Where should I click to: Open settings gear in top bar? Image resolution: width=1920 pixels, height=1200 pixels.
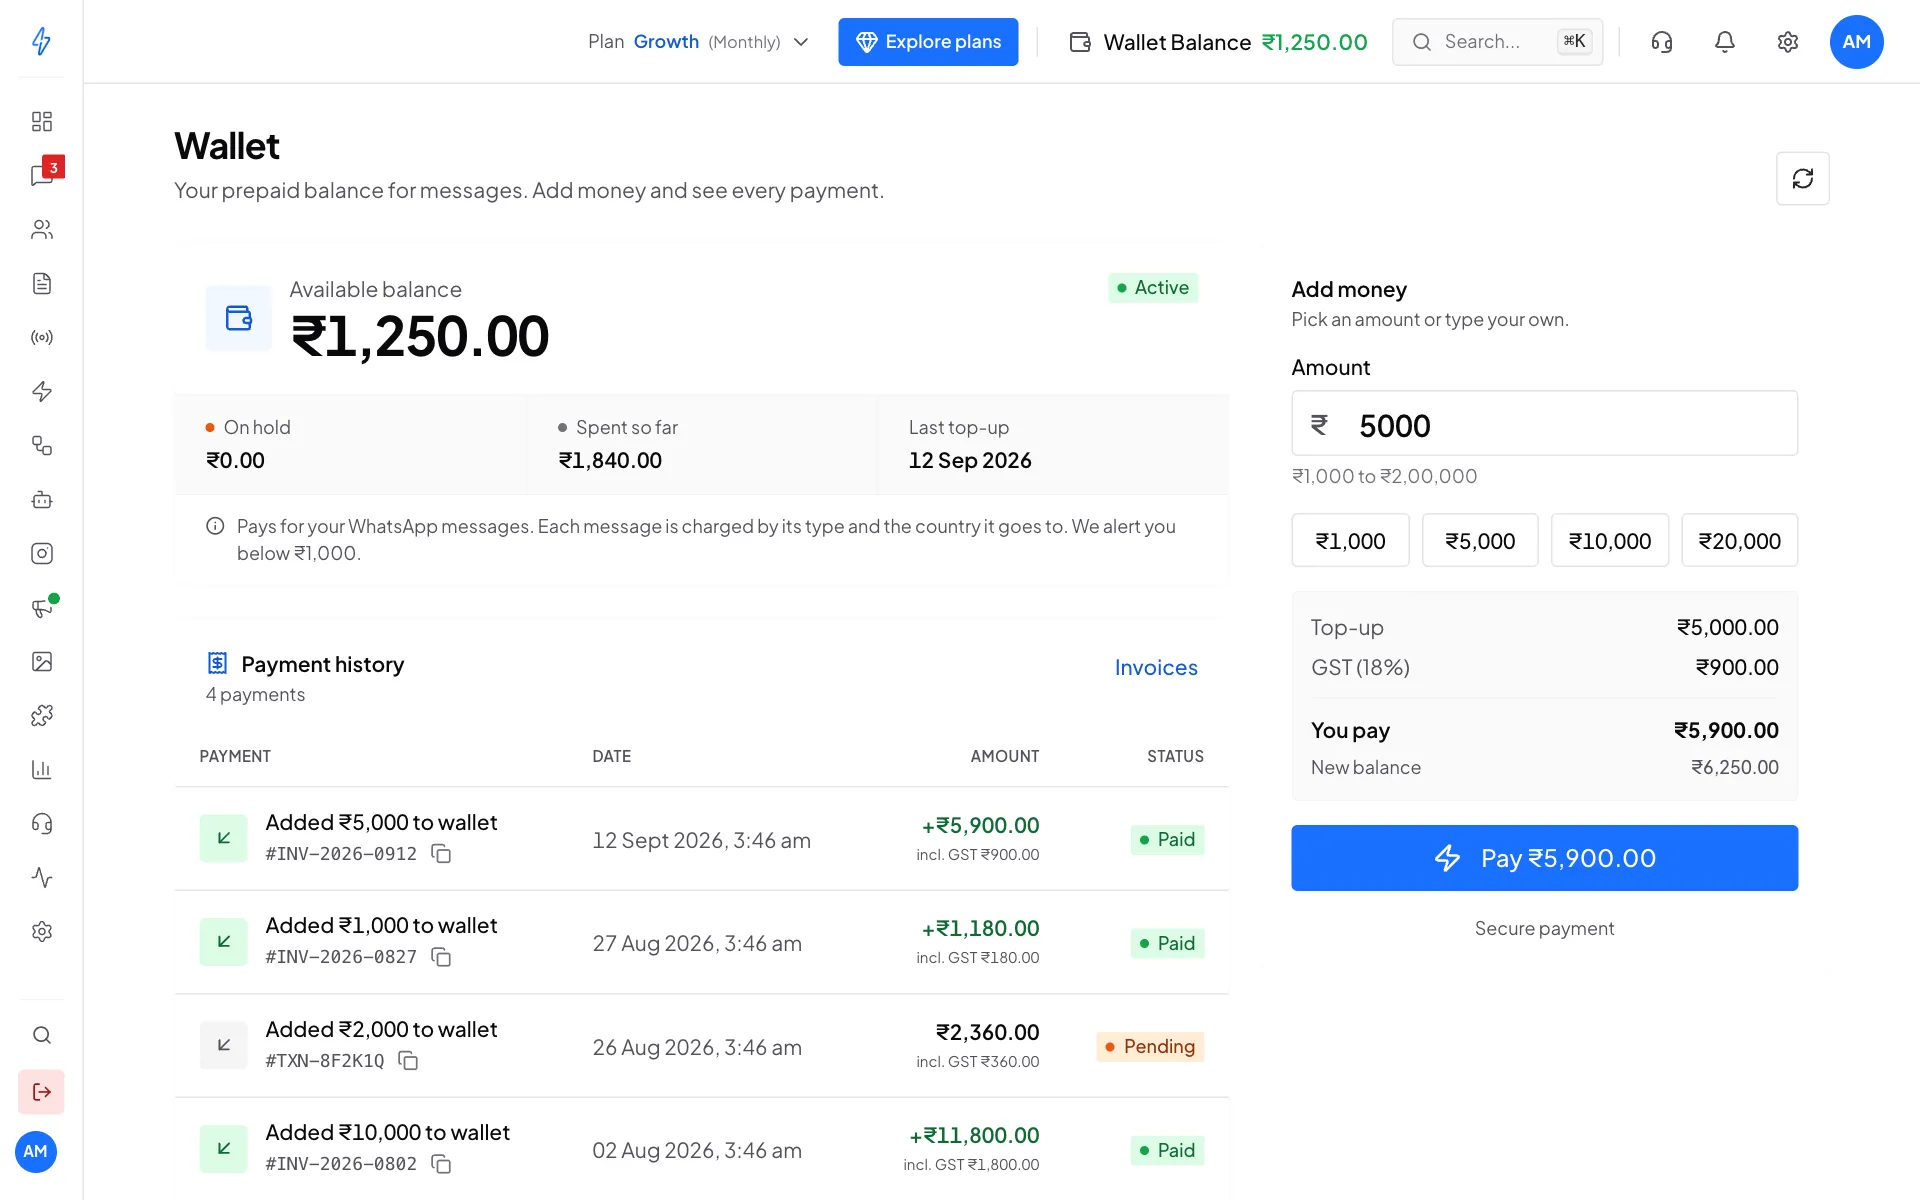pos(1787,42)
